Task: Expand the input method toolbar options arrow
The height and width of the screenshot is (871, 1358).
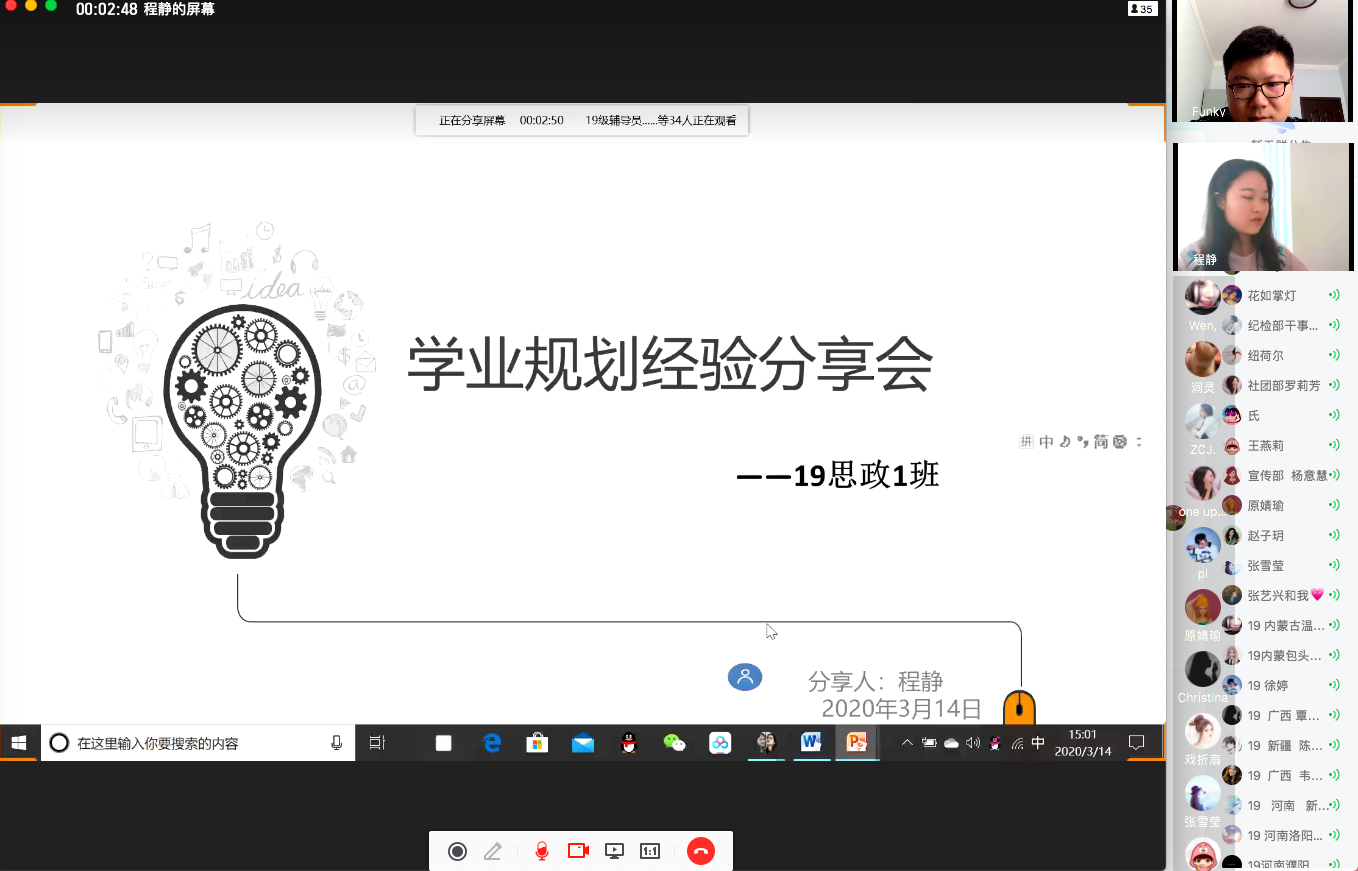Action: point(1138,442)
